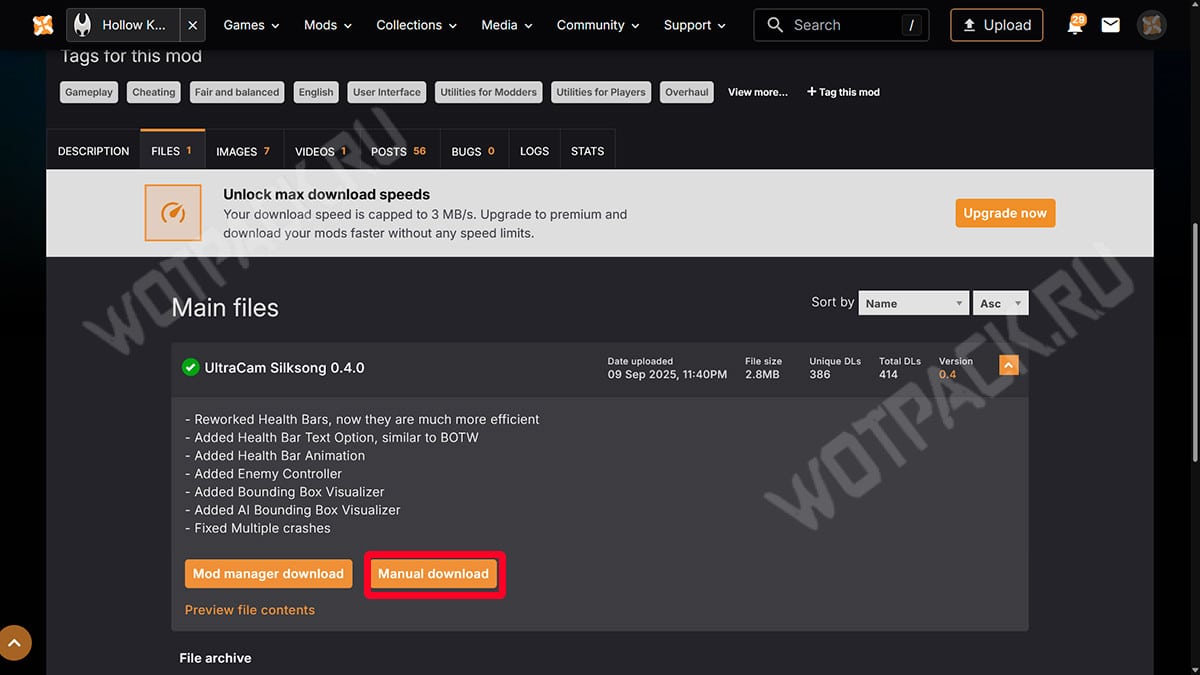The height and width of the screenshot is (675, 1200).
Task: Open the Stats tab
Action: [588, 151]
